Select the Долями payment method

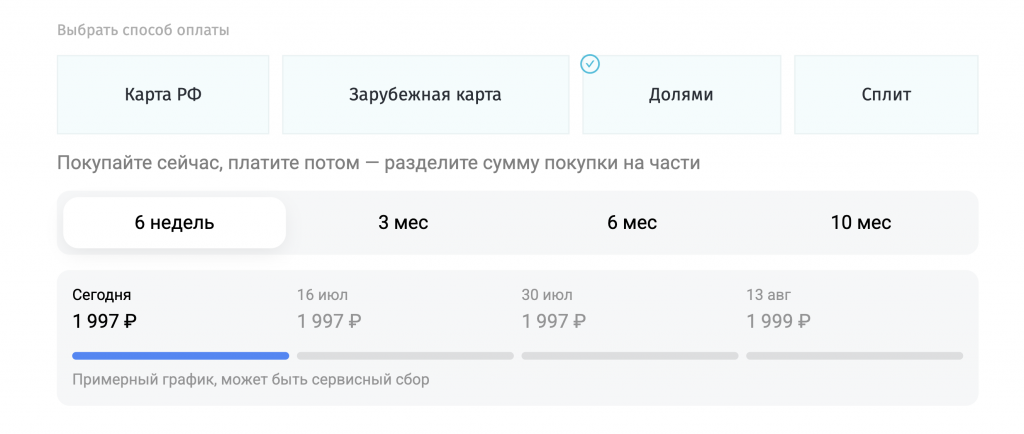(x=681, y=95)
